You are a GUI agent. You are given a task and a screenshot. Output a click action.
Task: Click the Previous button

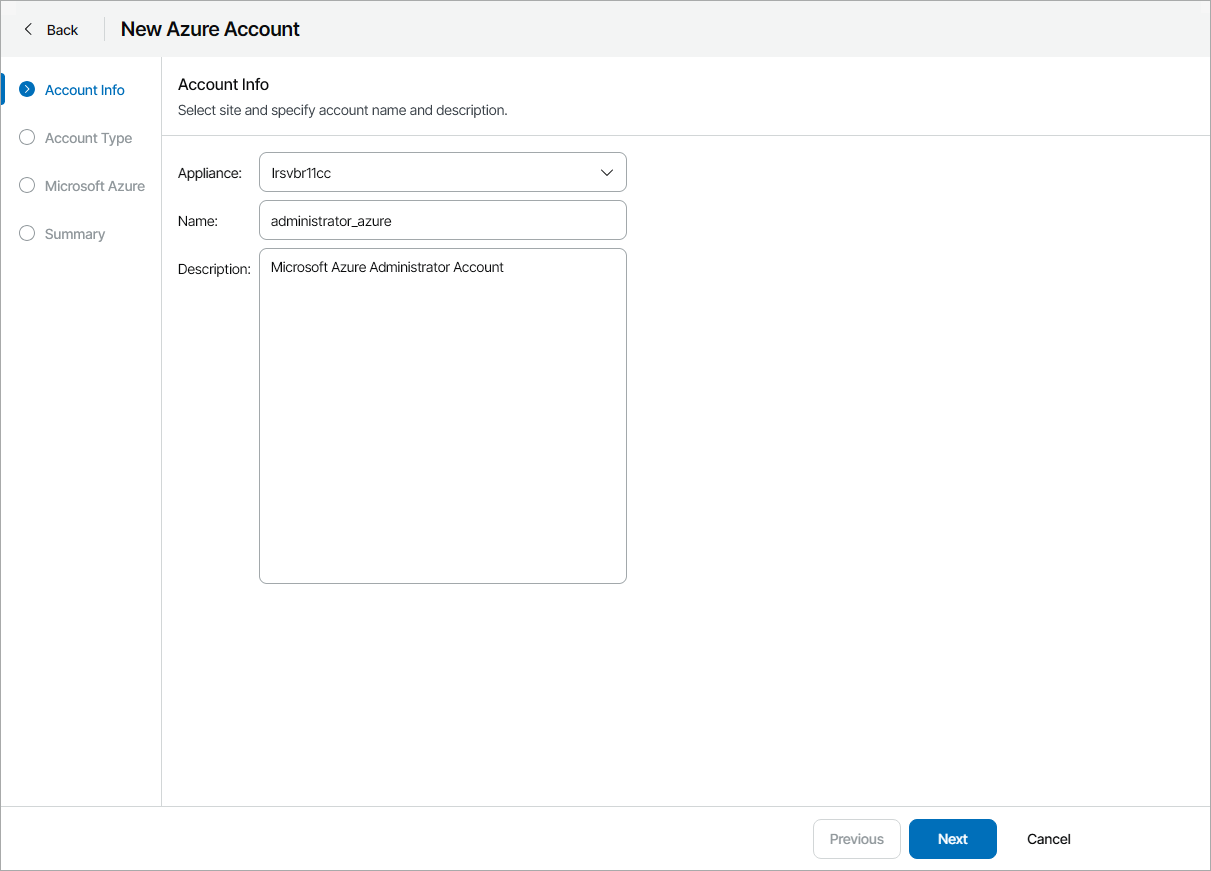pyautogui.click(x=856, y=839)
